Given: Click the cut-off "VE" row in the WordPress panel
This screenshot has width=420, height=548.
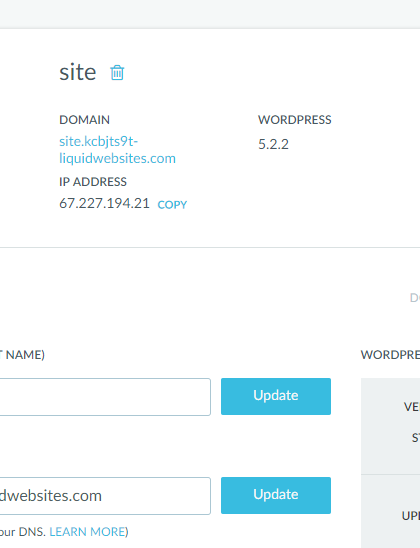Looking at the screenshot, I should click(412, 406).
